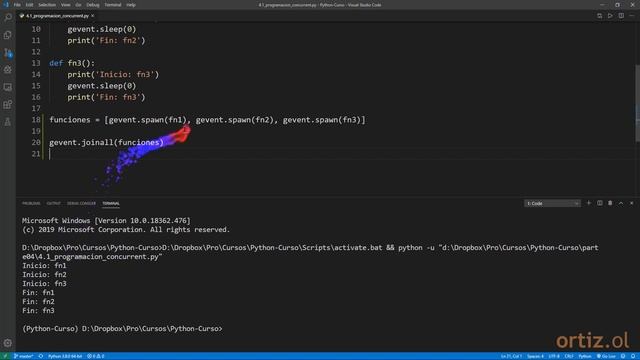Screen dimensions: 640x360
Task: Open the Explorer view icon
Action: 8,35
